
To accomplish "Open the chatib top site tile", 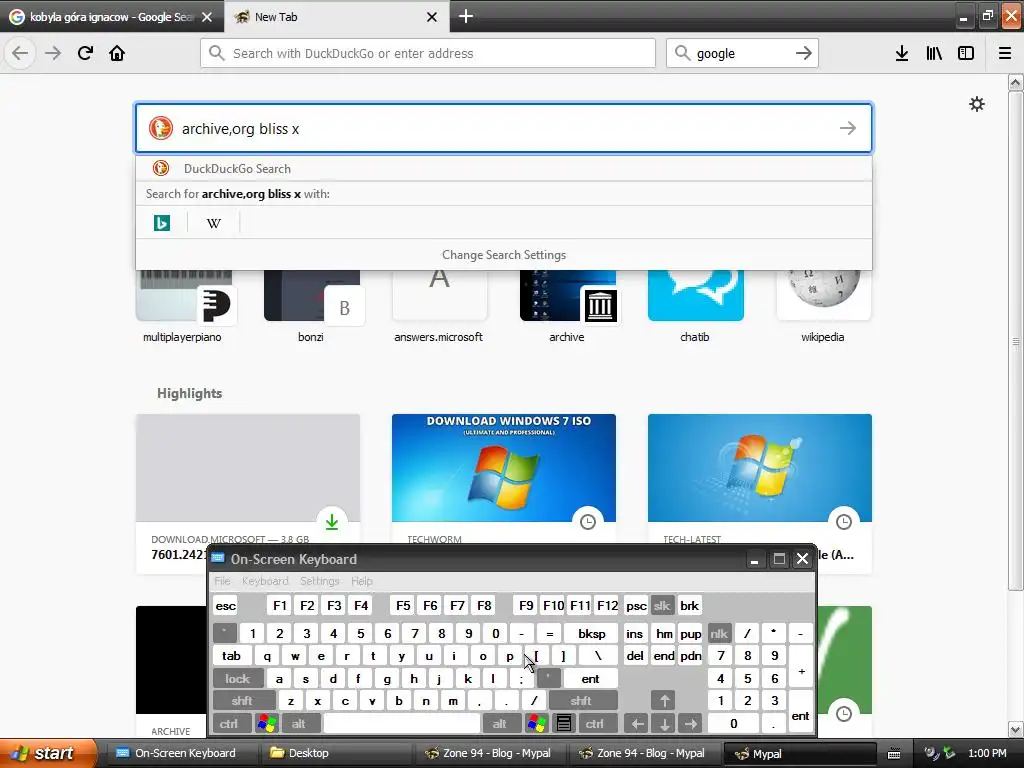I will 695,304.
